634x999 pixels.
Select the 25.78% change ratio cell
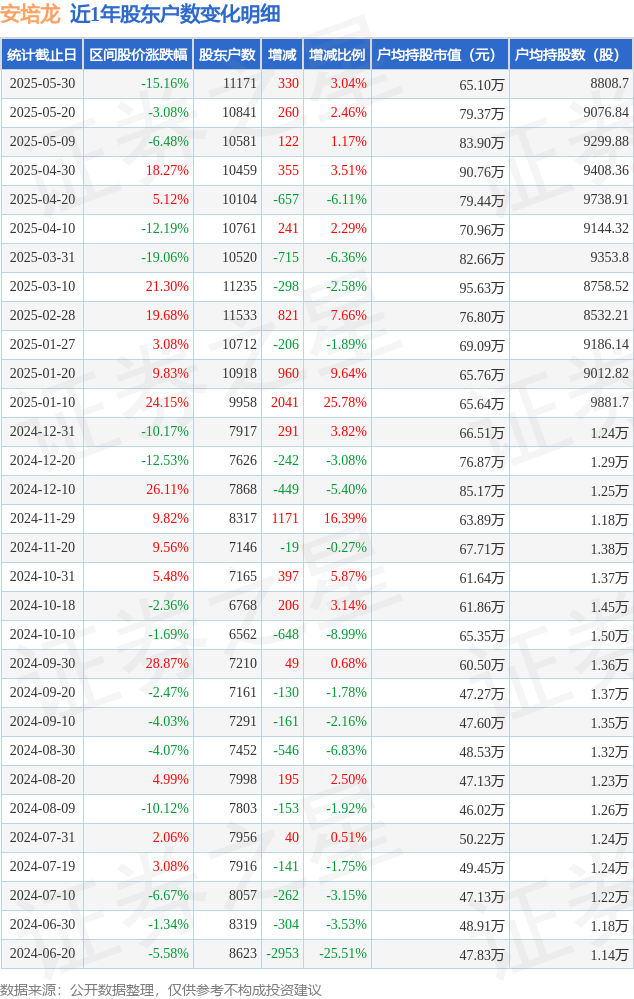point(337,403)
